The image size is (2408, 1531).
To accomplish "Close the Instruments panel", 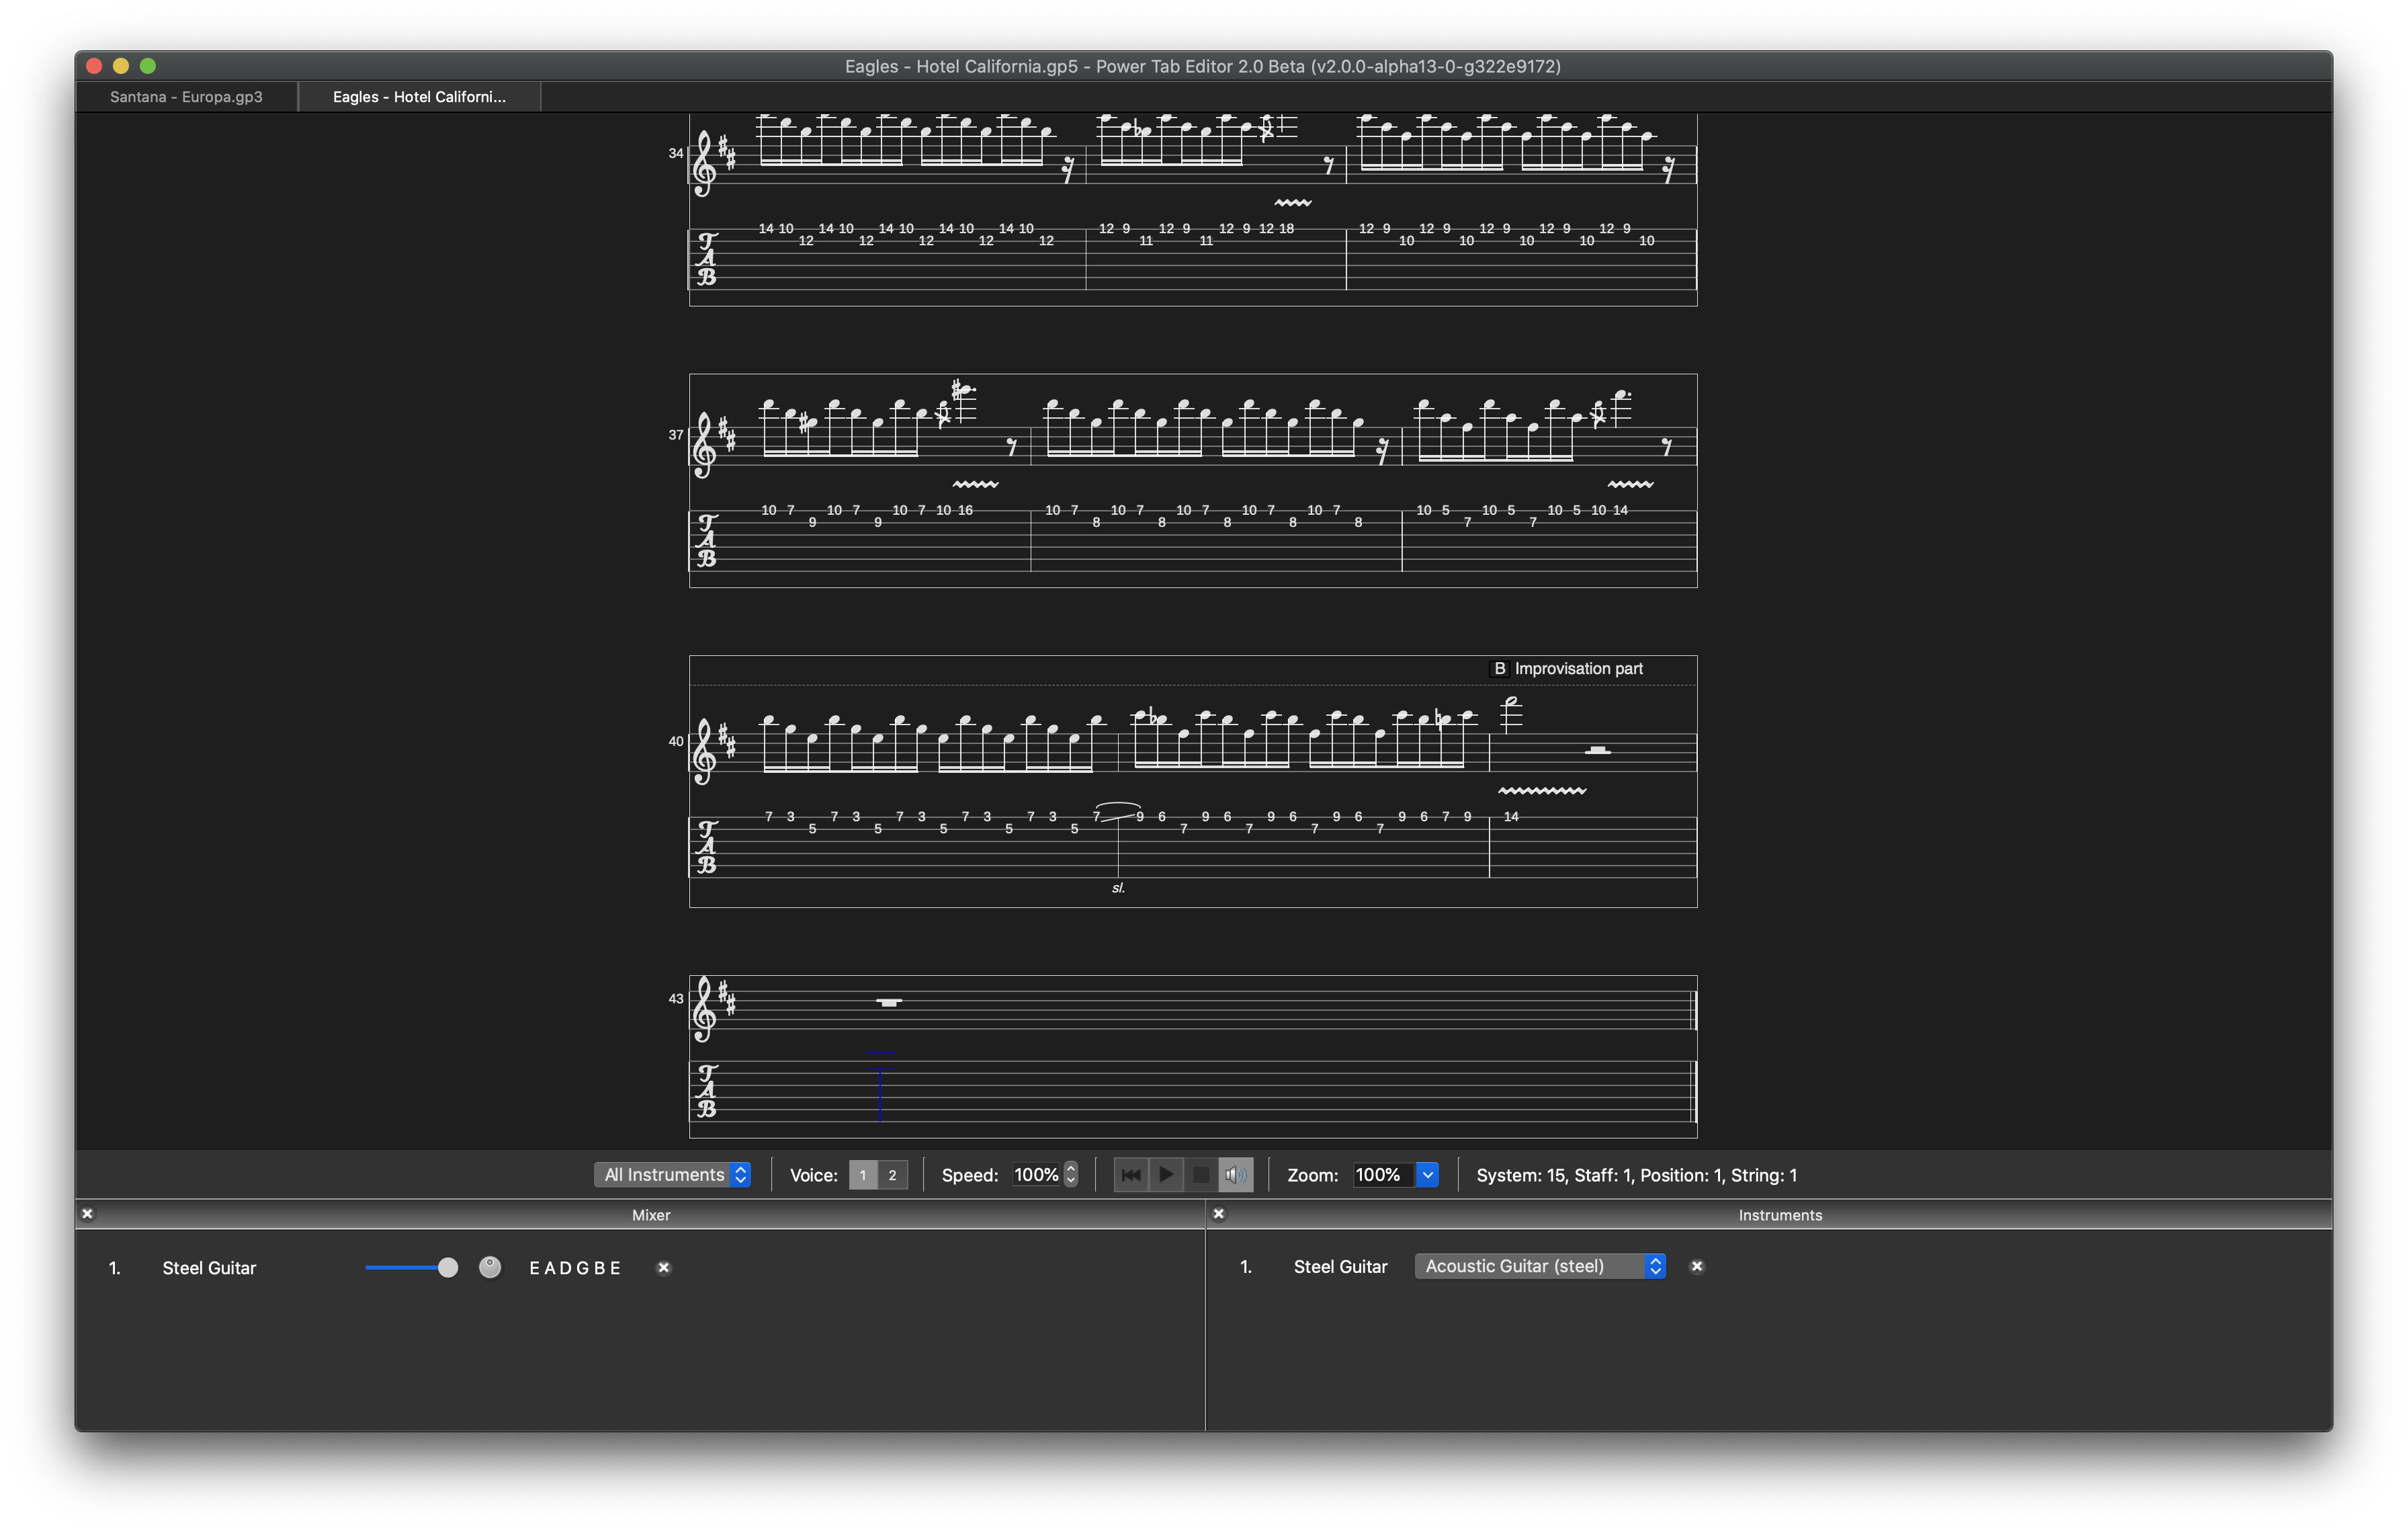I will click(x=1218, y=1214).
